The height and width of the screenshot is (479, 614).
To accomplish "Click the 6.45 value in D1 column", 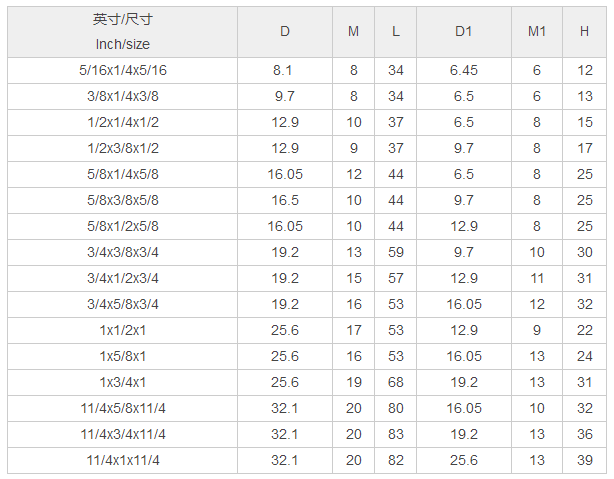I will [x=463, y=71].
